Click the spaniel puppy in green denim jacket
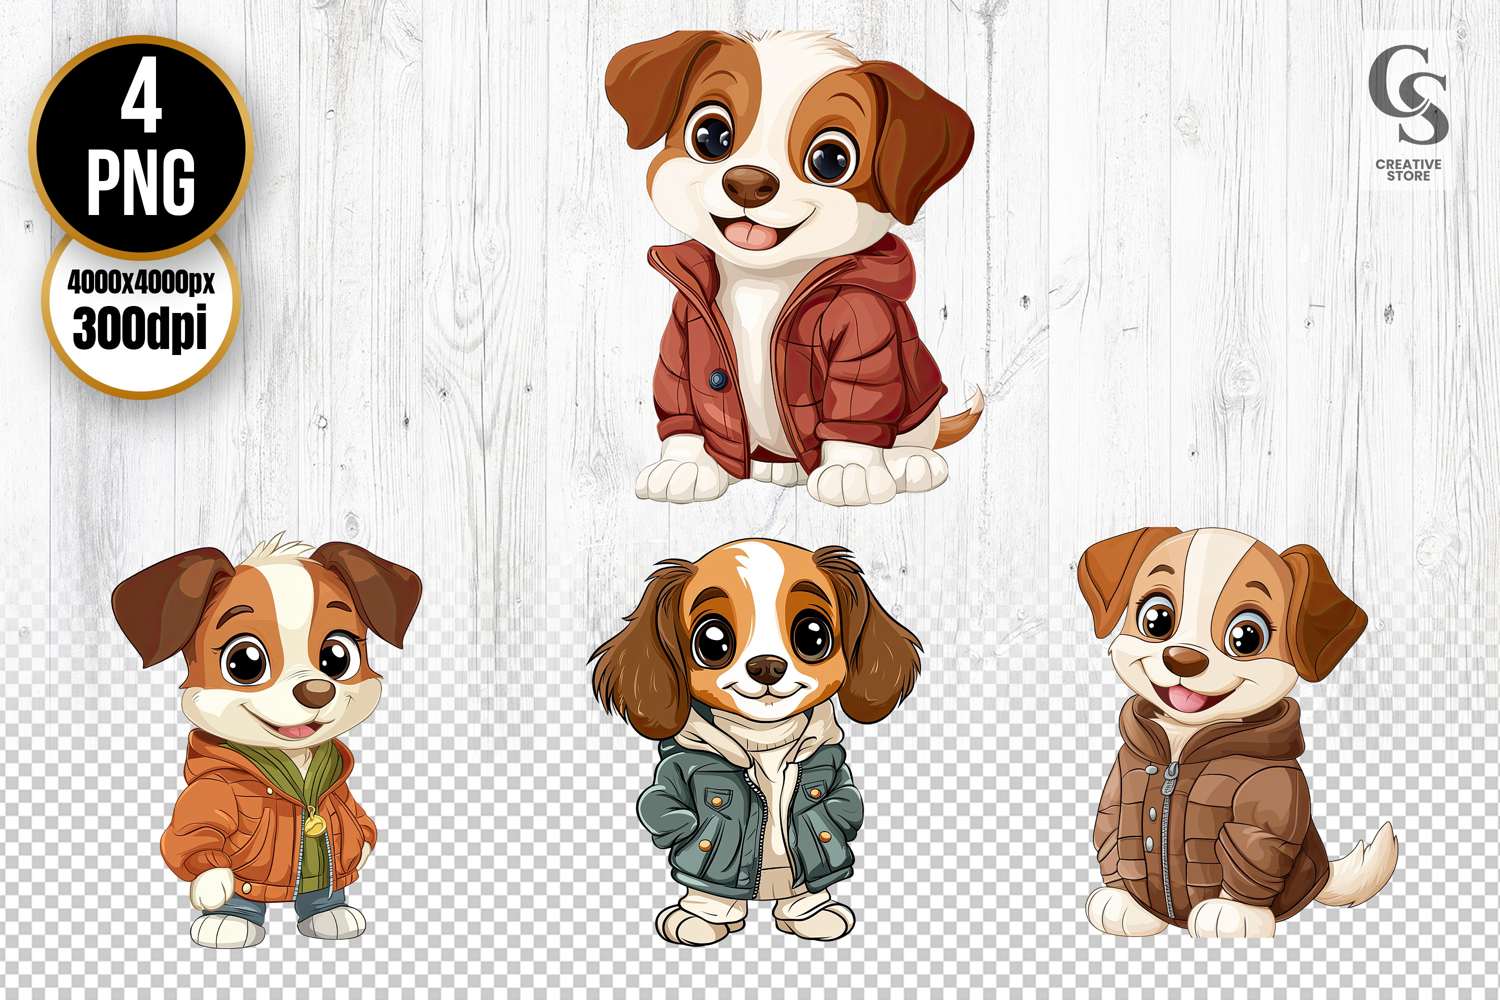1500x1000 pixels. tap(755, 740)
